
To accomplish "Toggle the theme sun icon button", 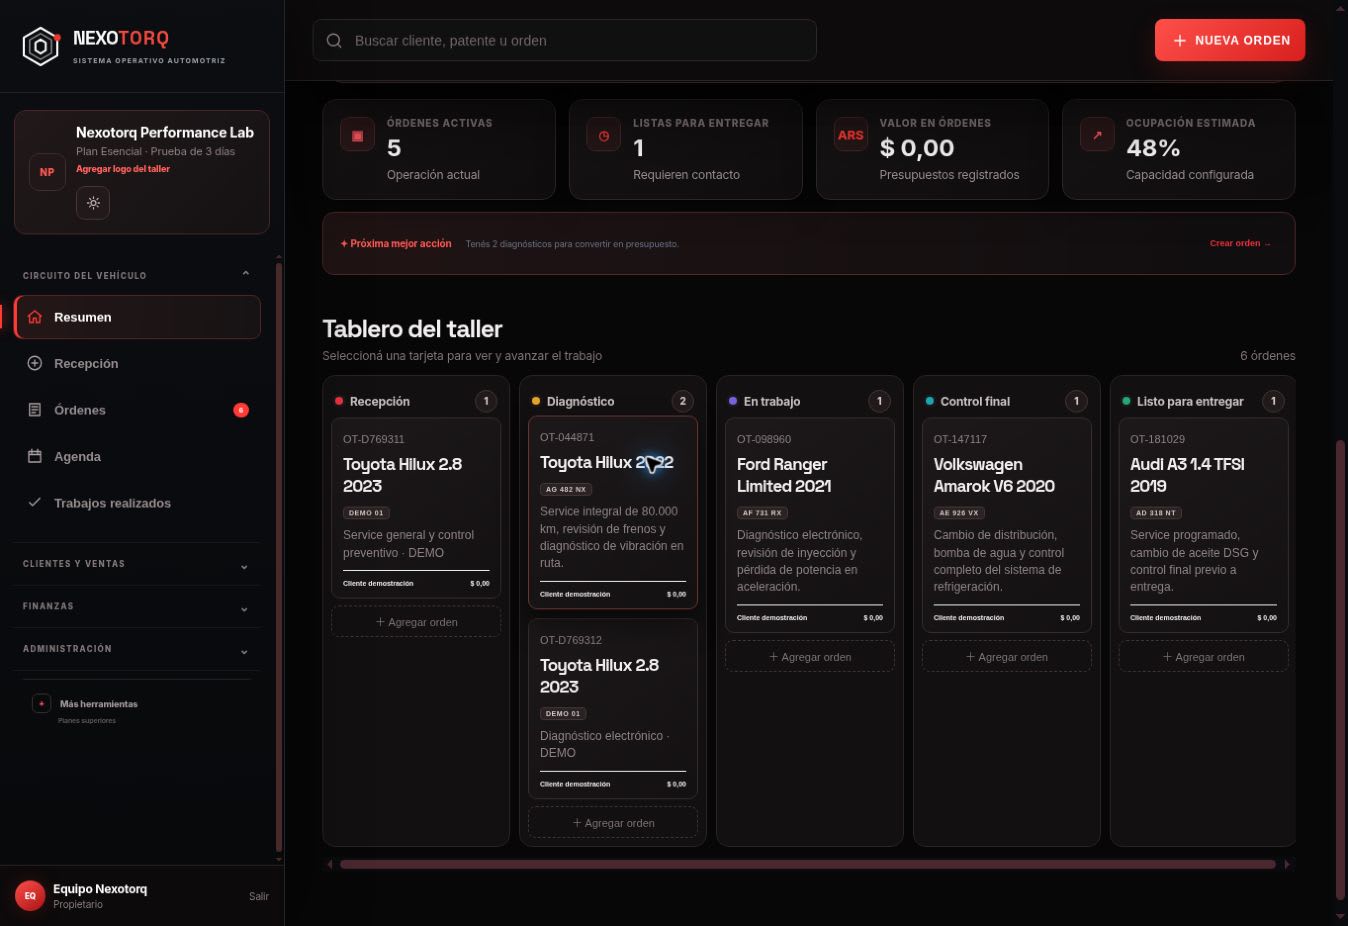I will pos(93,203).
